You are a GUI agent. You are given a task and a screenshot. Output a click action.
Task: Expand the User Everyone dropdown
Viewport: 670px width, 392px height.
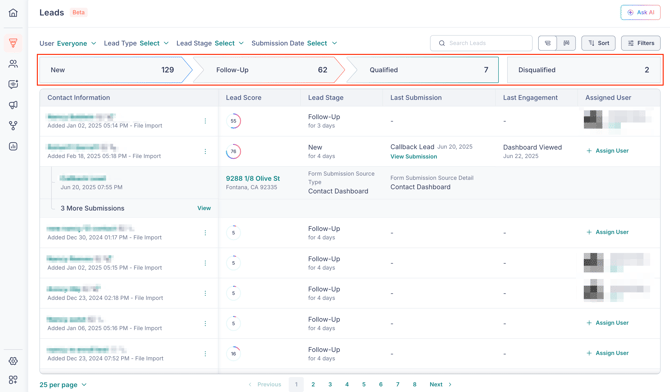click(68, 43)
